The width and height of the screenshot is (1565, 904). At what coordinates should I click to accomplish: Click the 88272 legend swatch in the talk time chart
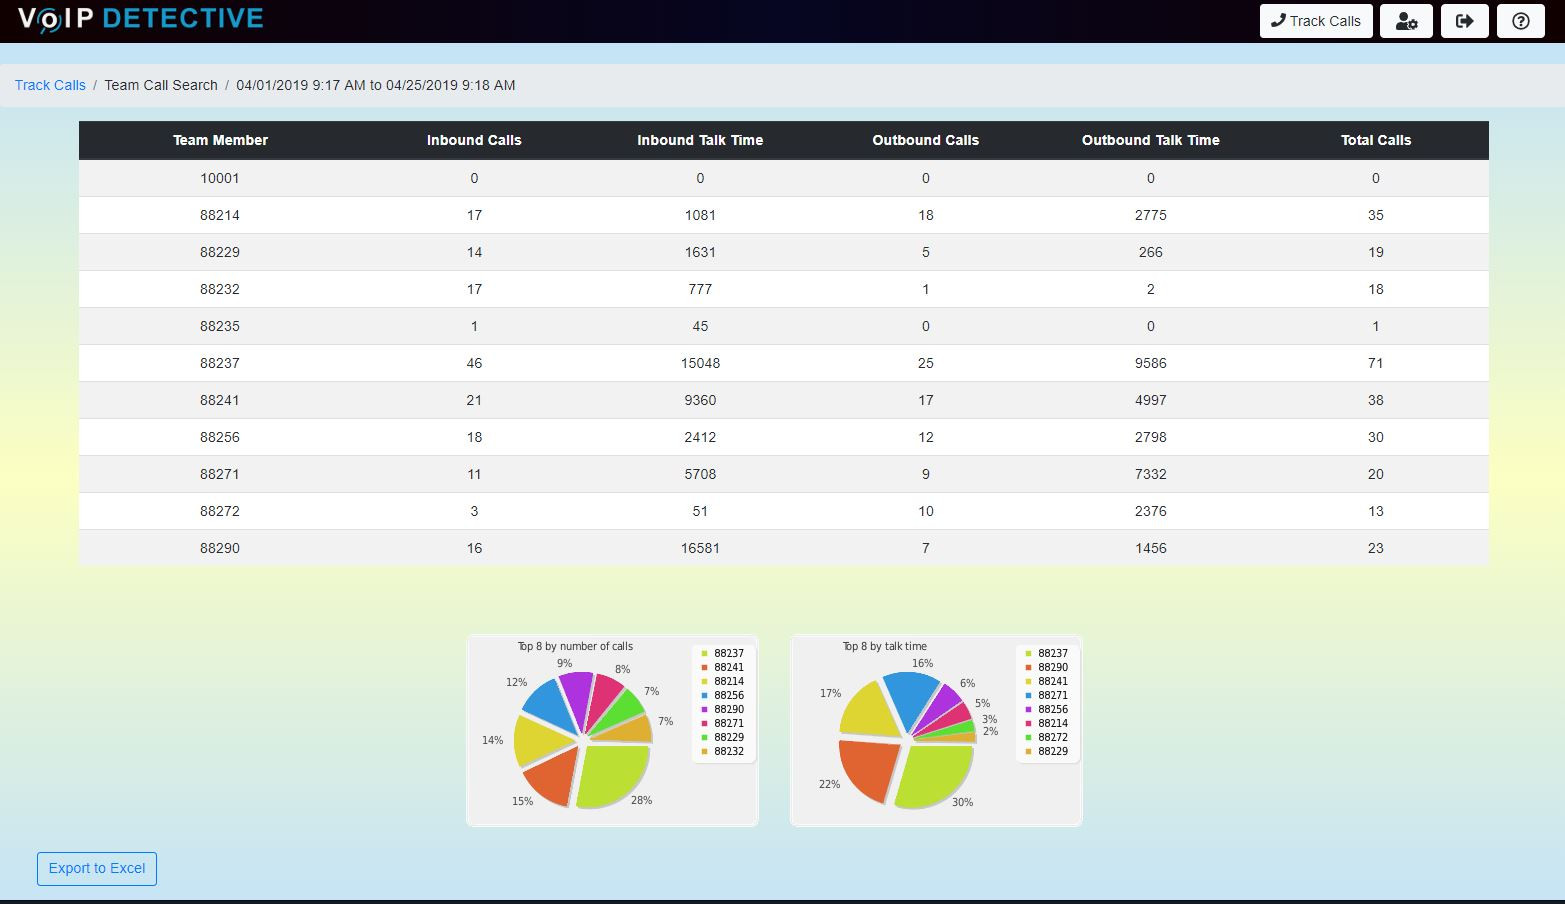point(1029,738)
